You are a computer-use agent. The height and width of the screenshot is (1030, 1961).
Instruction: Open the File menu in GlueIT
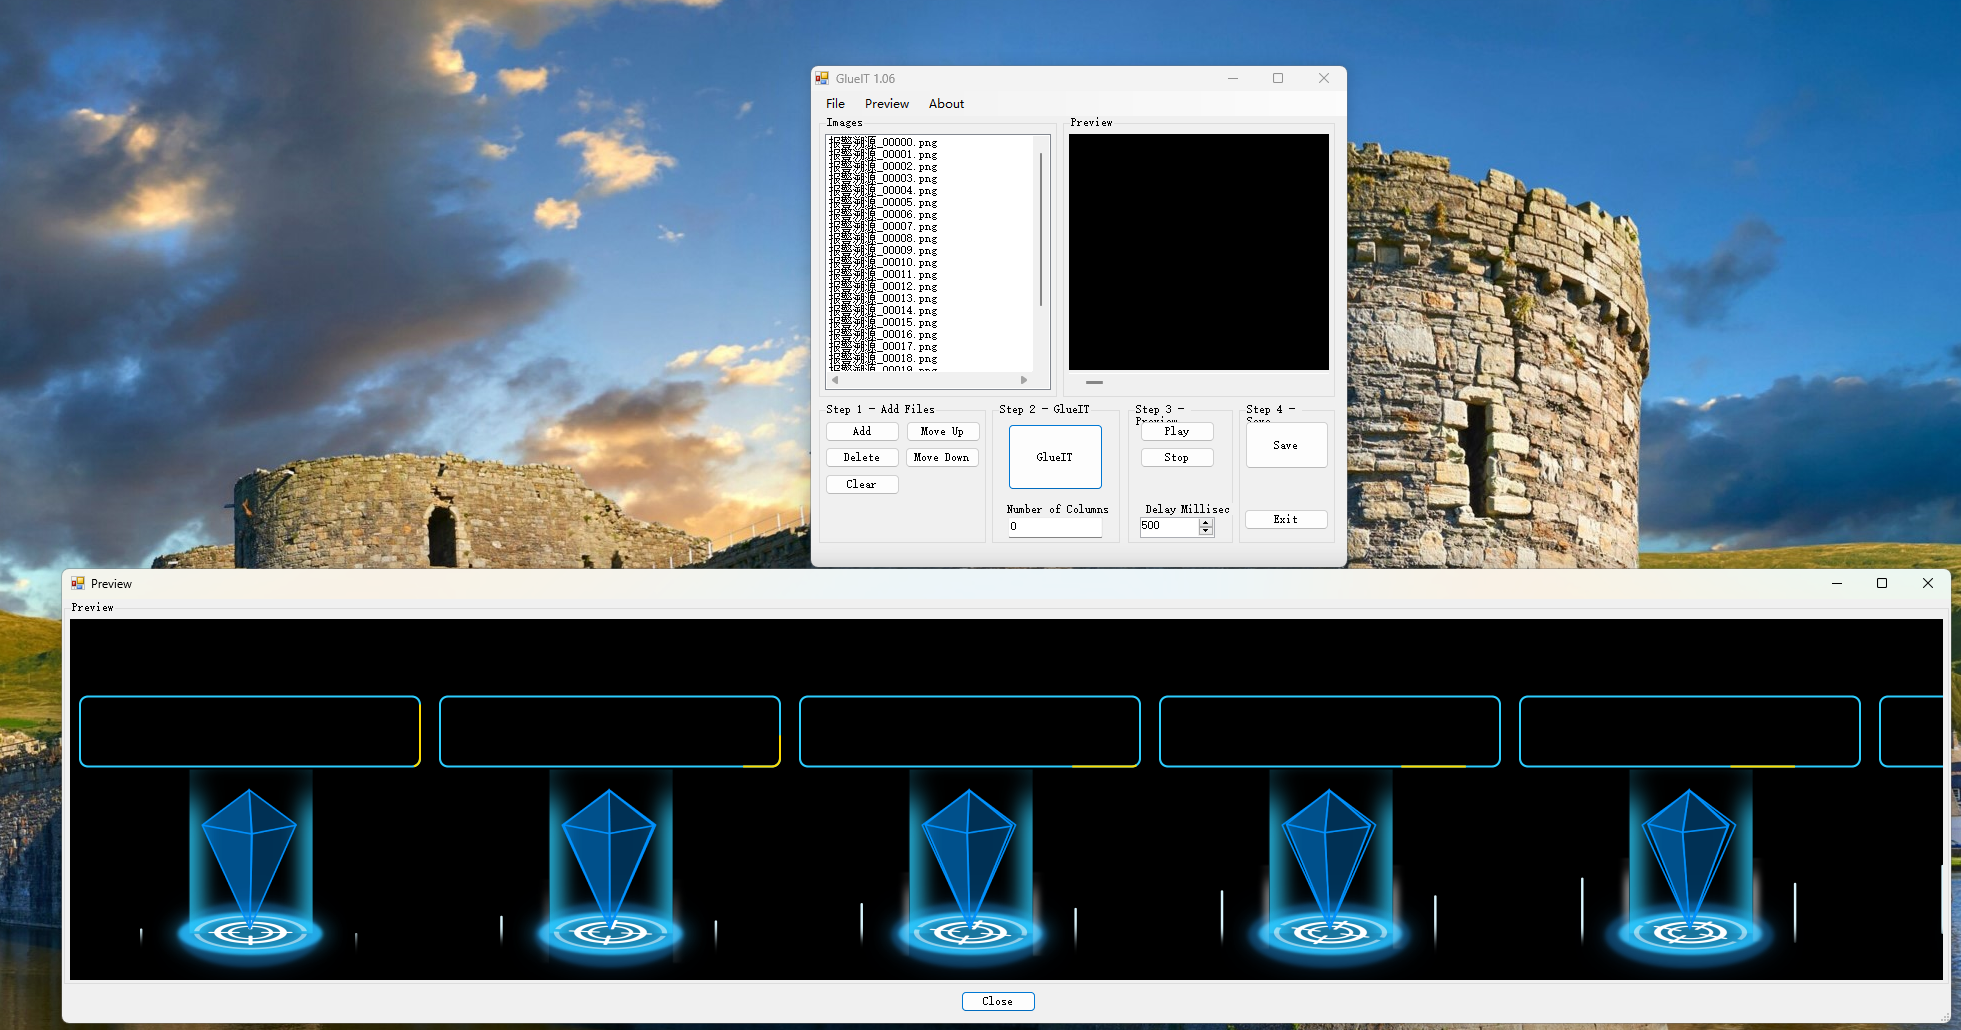pos(835,103)
